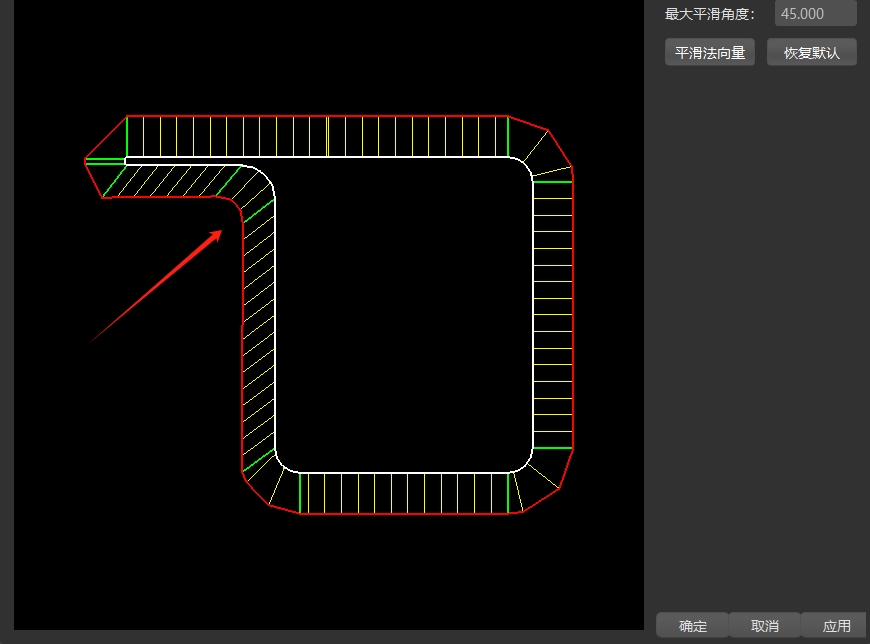Select the 最大平滑角度 label text
Viewport: 870px width, 644px height.
[710, 14]
